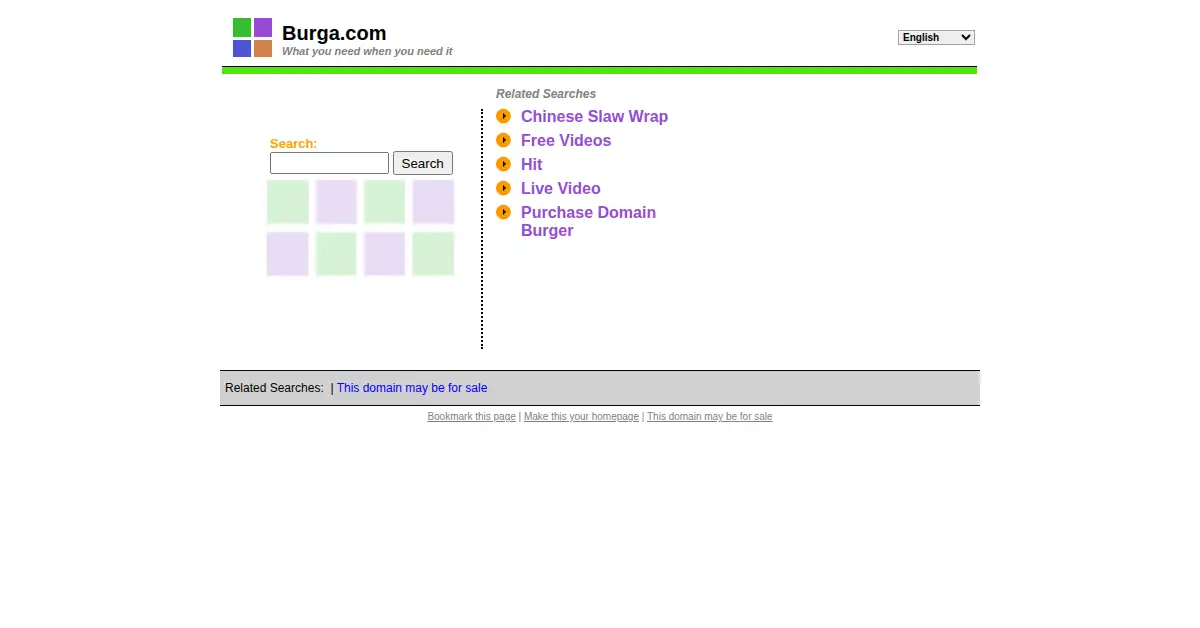The width and height of the screenshot is (1200, 628).
Task: Open the Live Video link
Action: (561, 189)
